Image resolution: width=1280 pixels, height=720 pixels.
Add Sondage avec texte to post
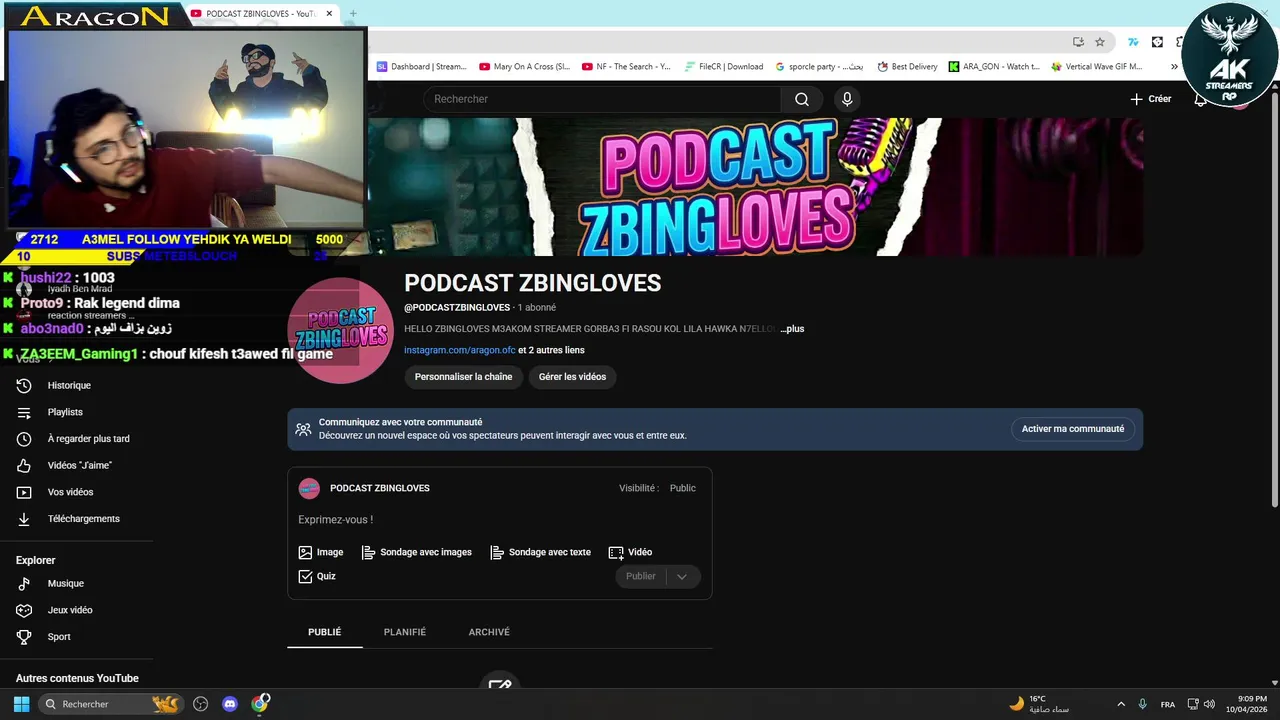click(x=541, y=552)
